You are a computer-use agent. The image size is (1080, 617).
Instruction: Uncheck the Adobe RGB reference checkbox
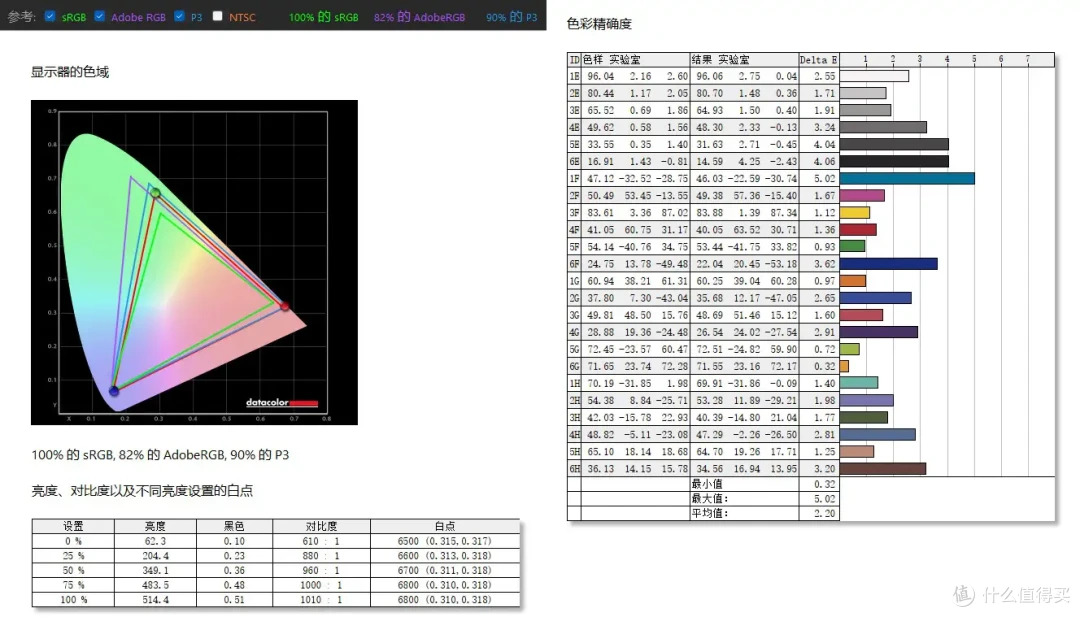[100, 16]
